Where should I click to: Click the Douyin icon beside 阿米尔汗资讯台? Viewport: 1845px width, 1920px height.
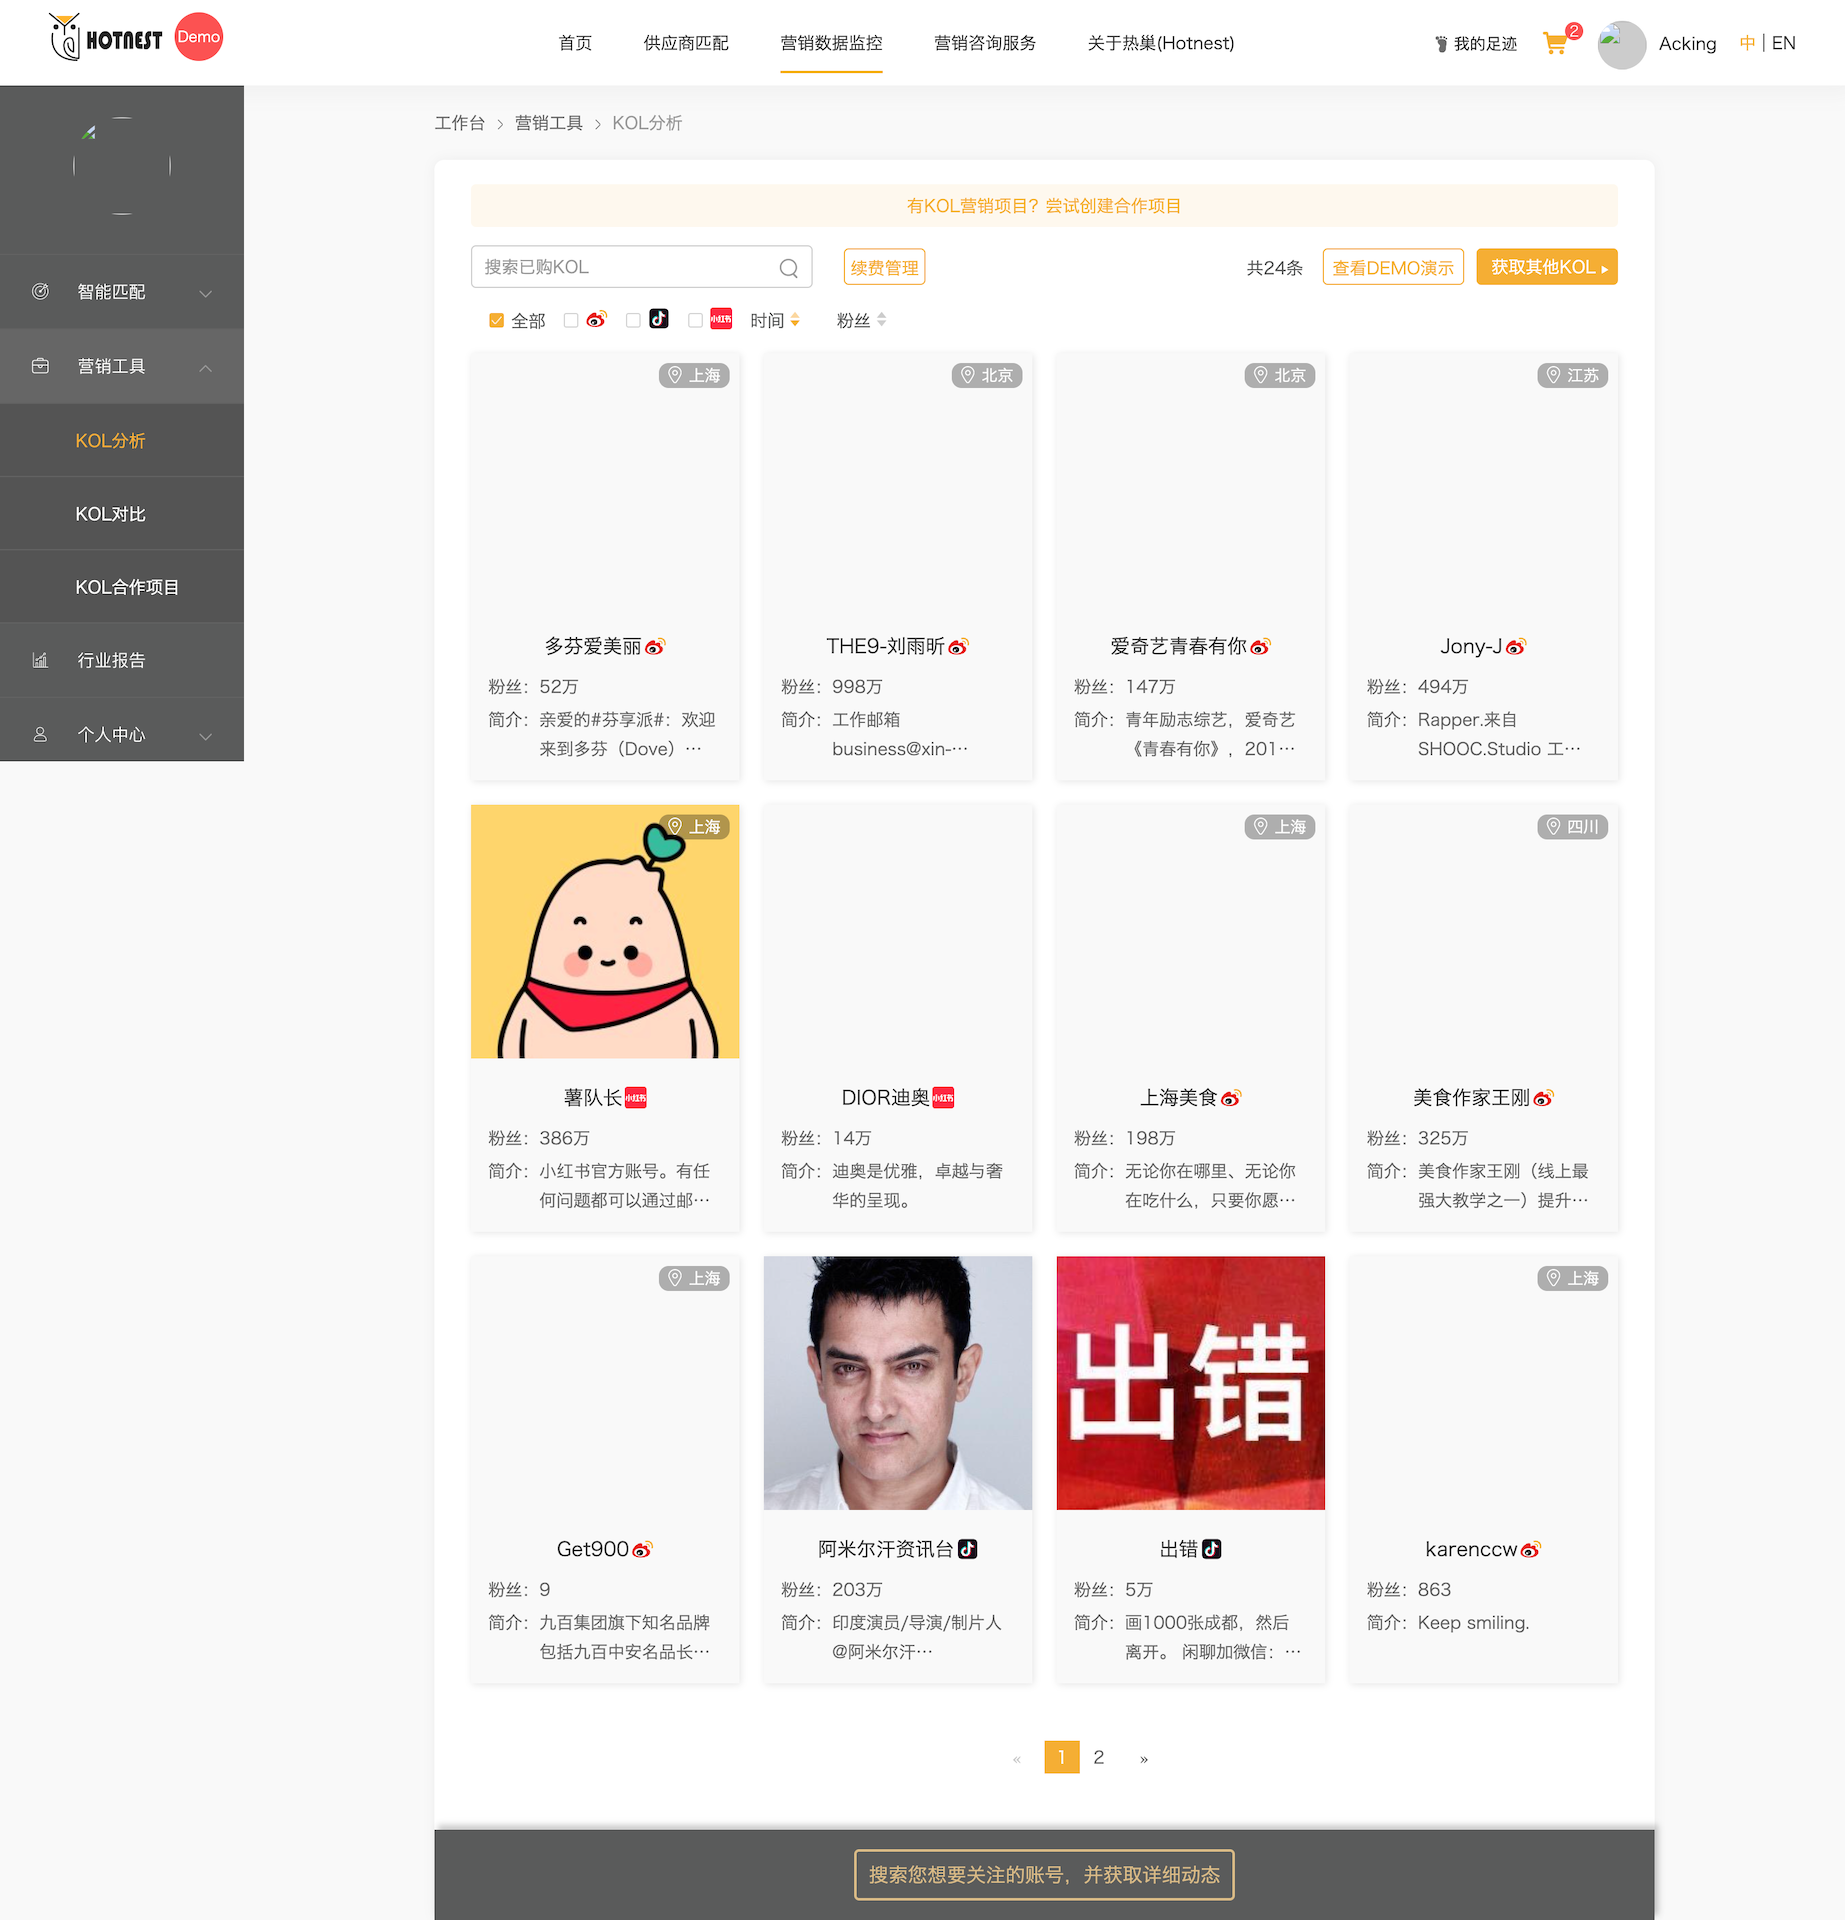click(x=967, y=1549)
